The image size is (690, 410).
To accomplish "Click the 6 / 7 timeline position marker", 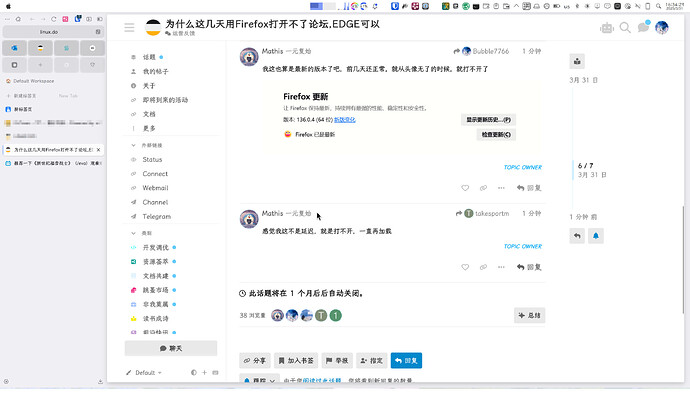I will (x=585, y=165).
